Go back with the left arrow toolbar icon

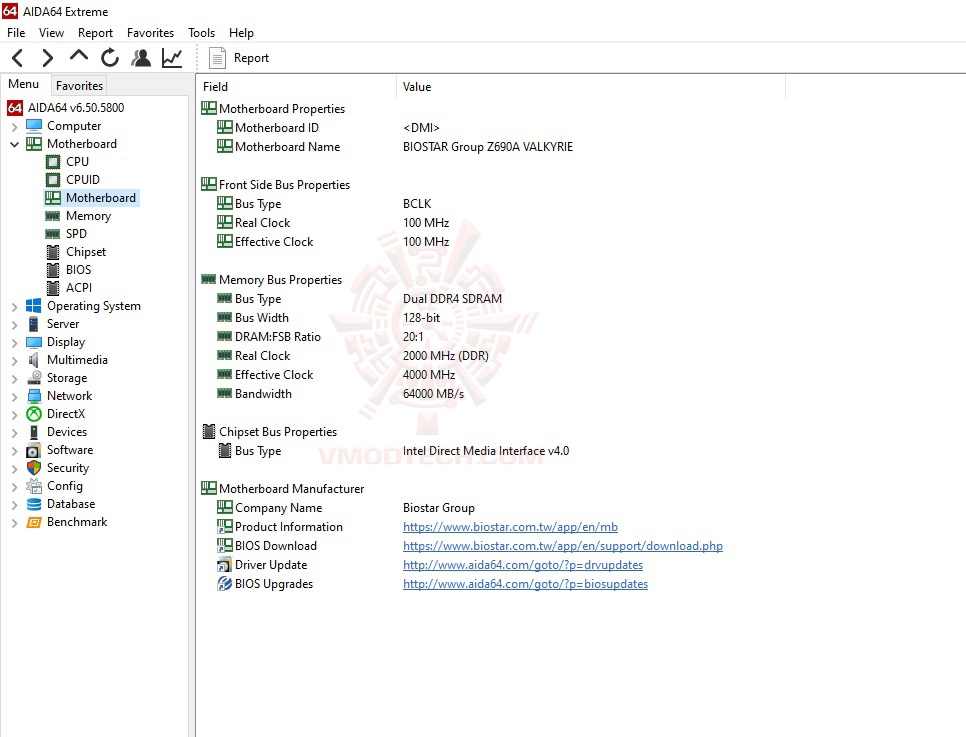(18, 58)
